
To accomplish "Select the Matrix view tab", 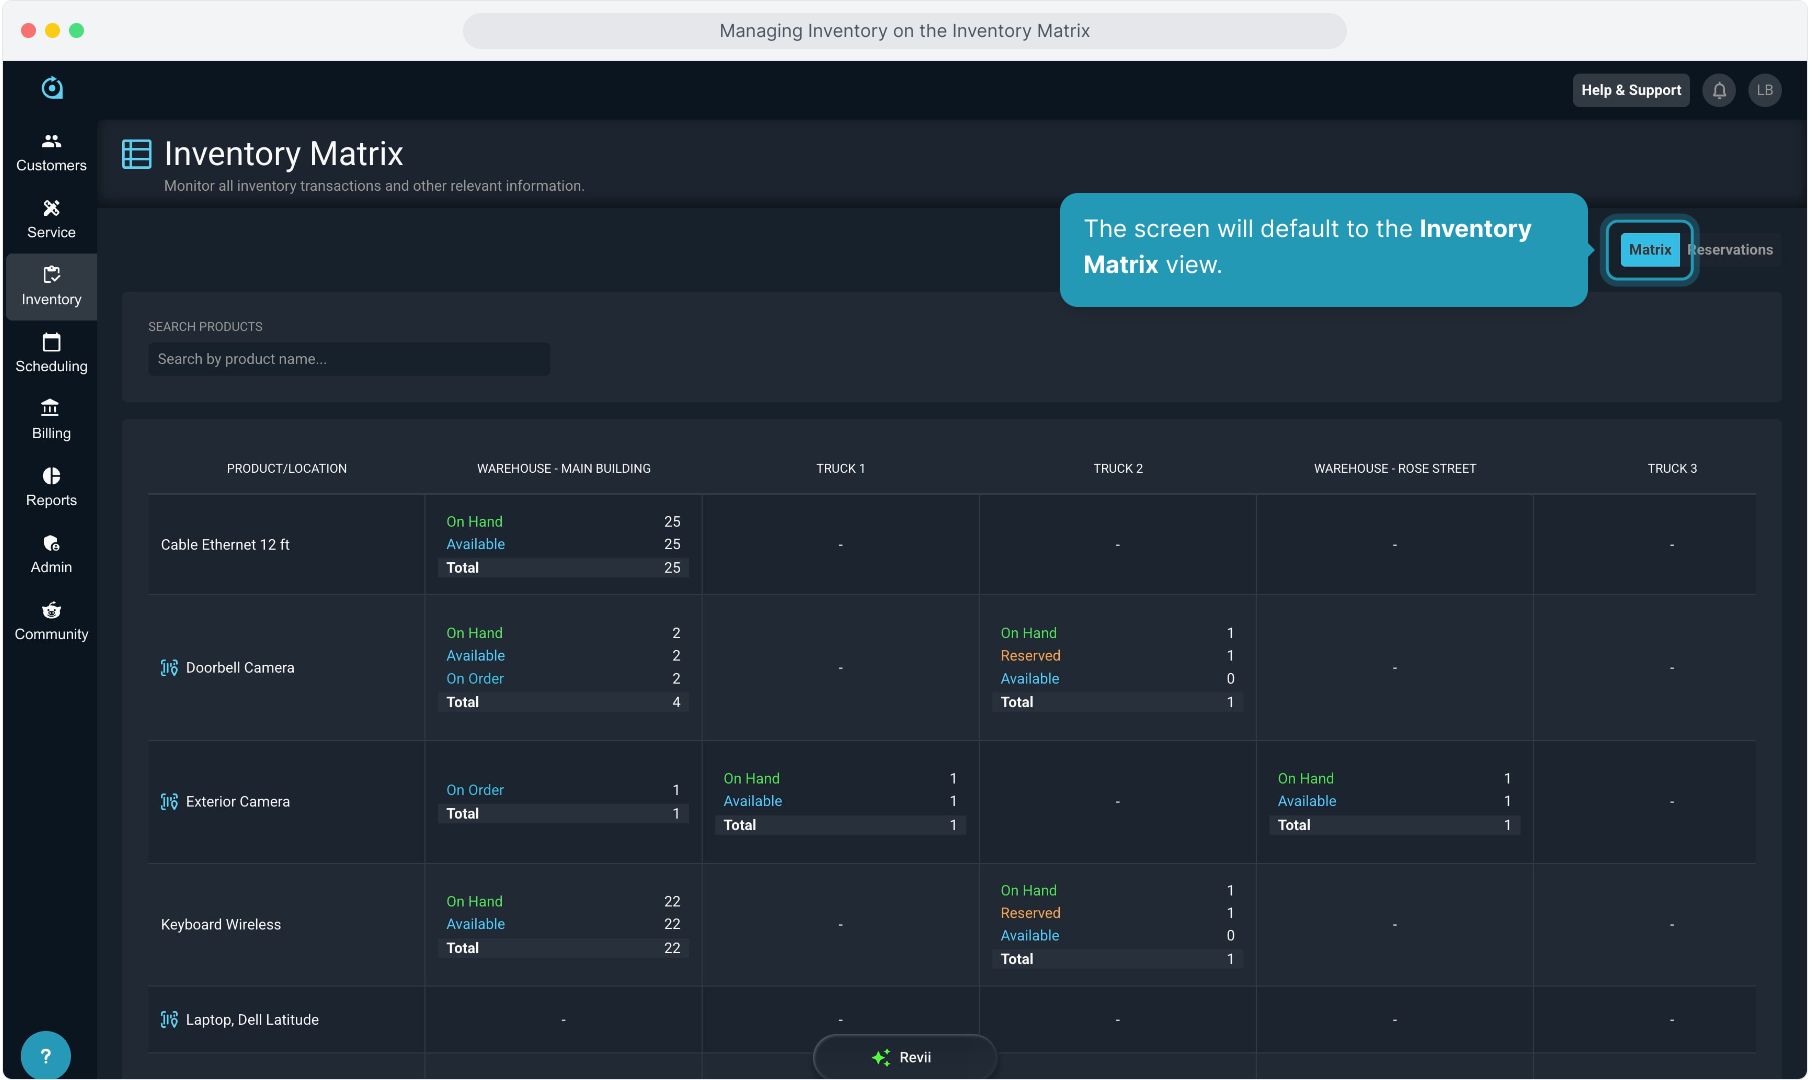I will [1649, 250].
